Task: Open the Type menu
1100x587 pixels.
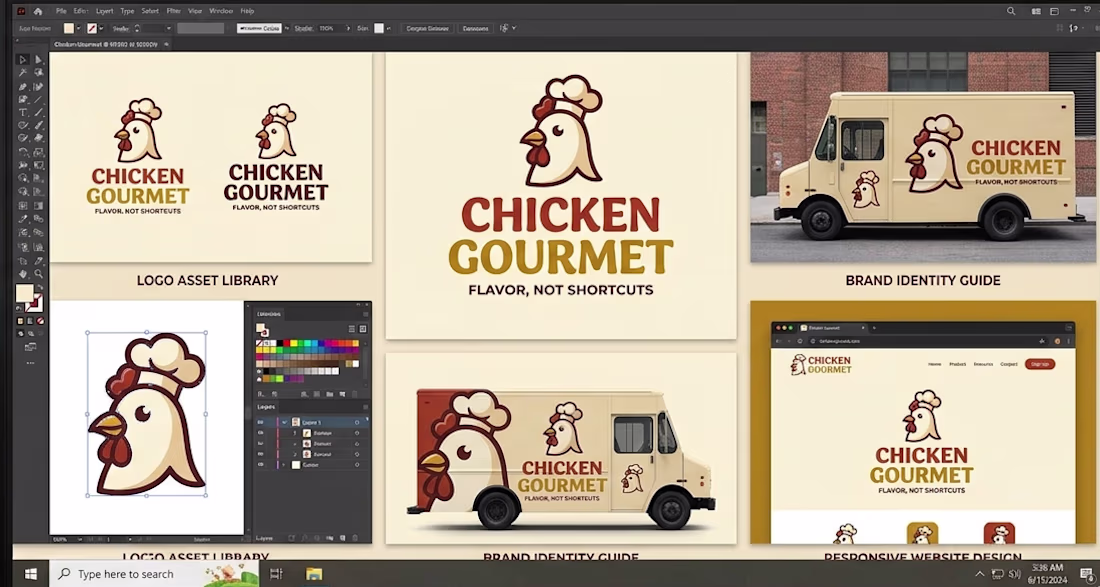Action: coord(127,11)
